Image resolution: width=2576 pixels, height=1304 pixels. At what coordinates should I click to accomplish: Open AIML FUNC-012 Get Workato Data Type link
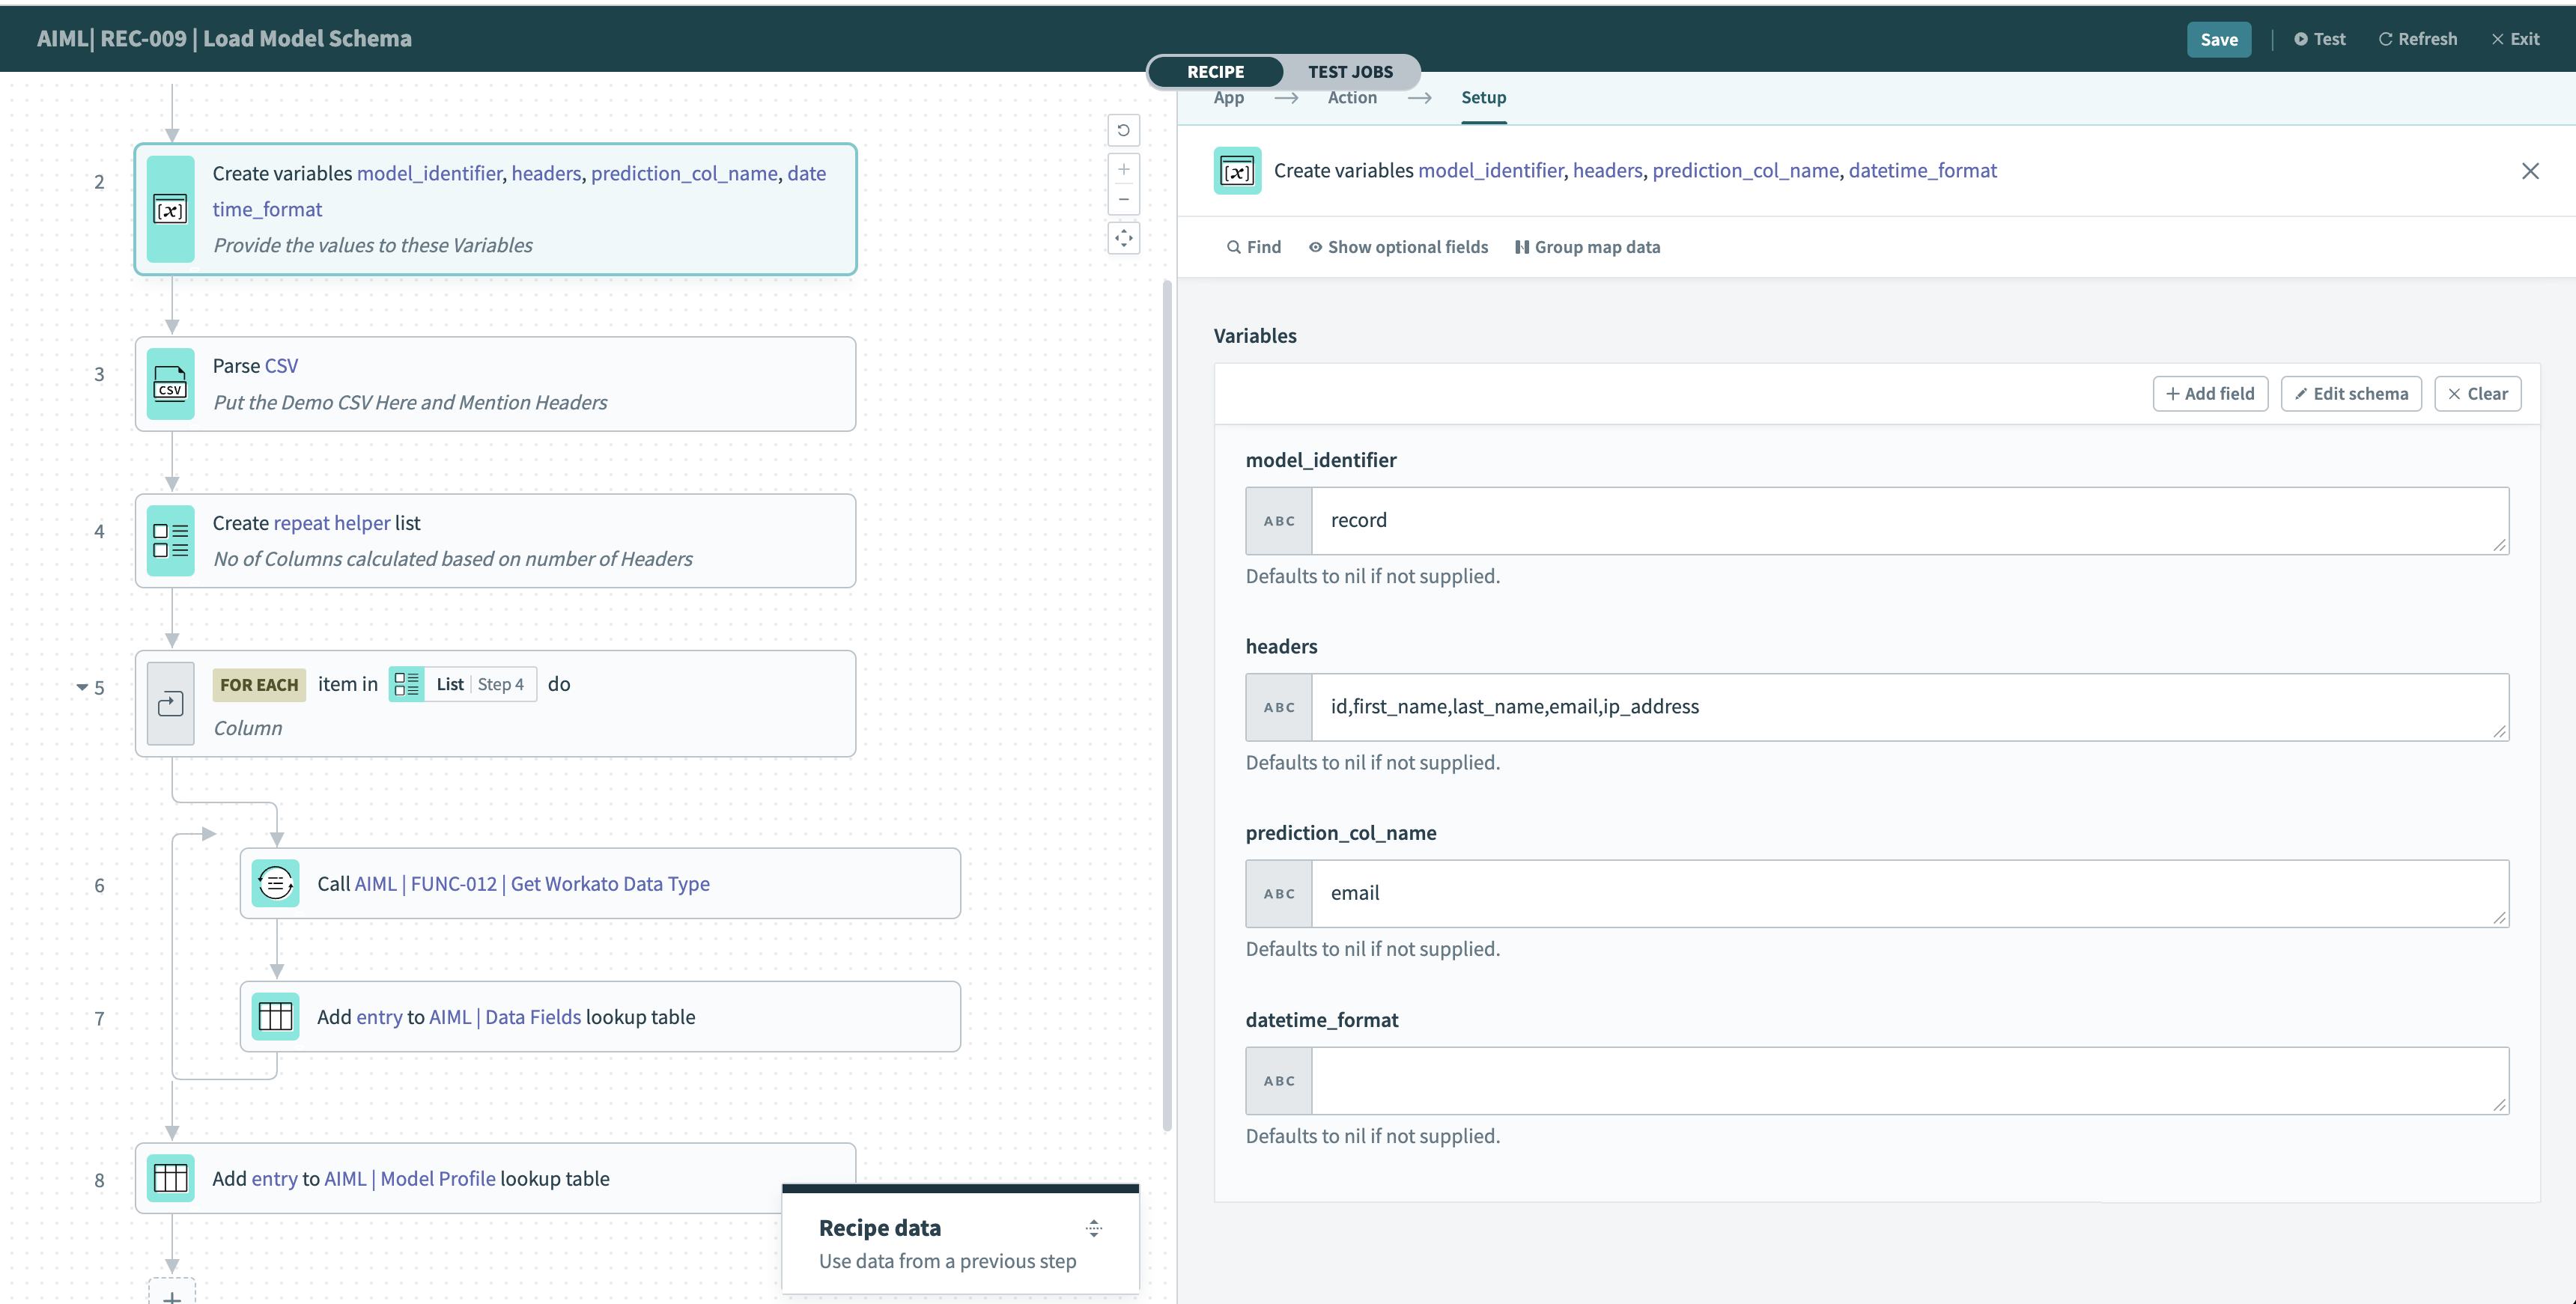[x=532, y=884]
